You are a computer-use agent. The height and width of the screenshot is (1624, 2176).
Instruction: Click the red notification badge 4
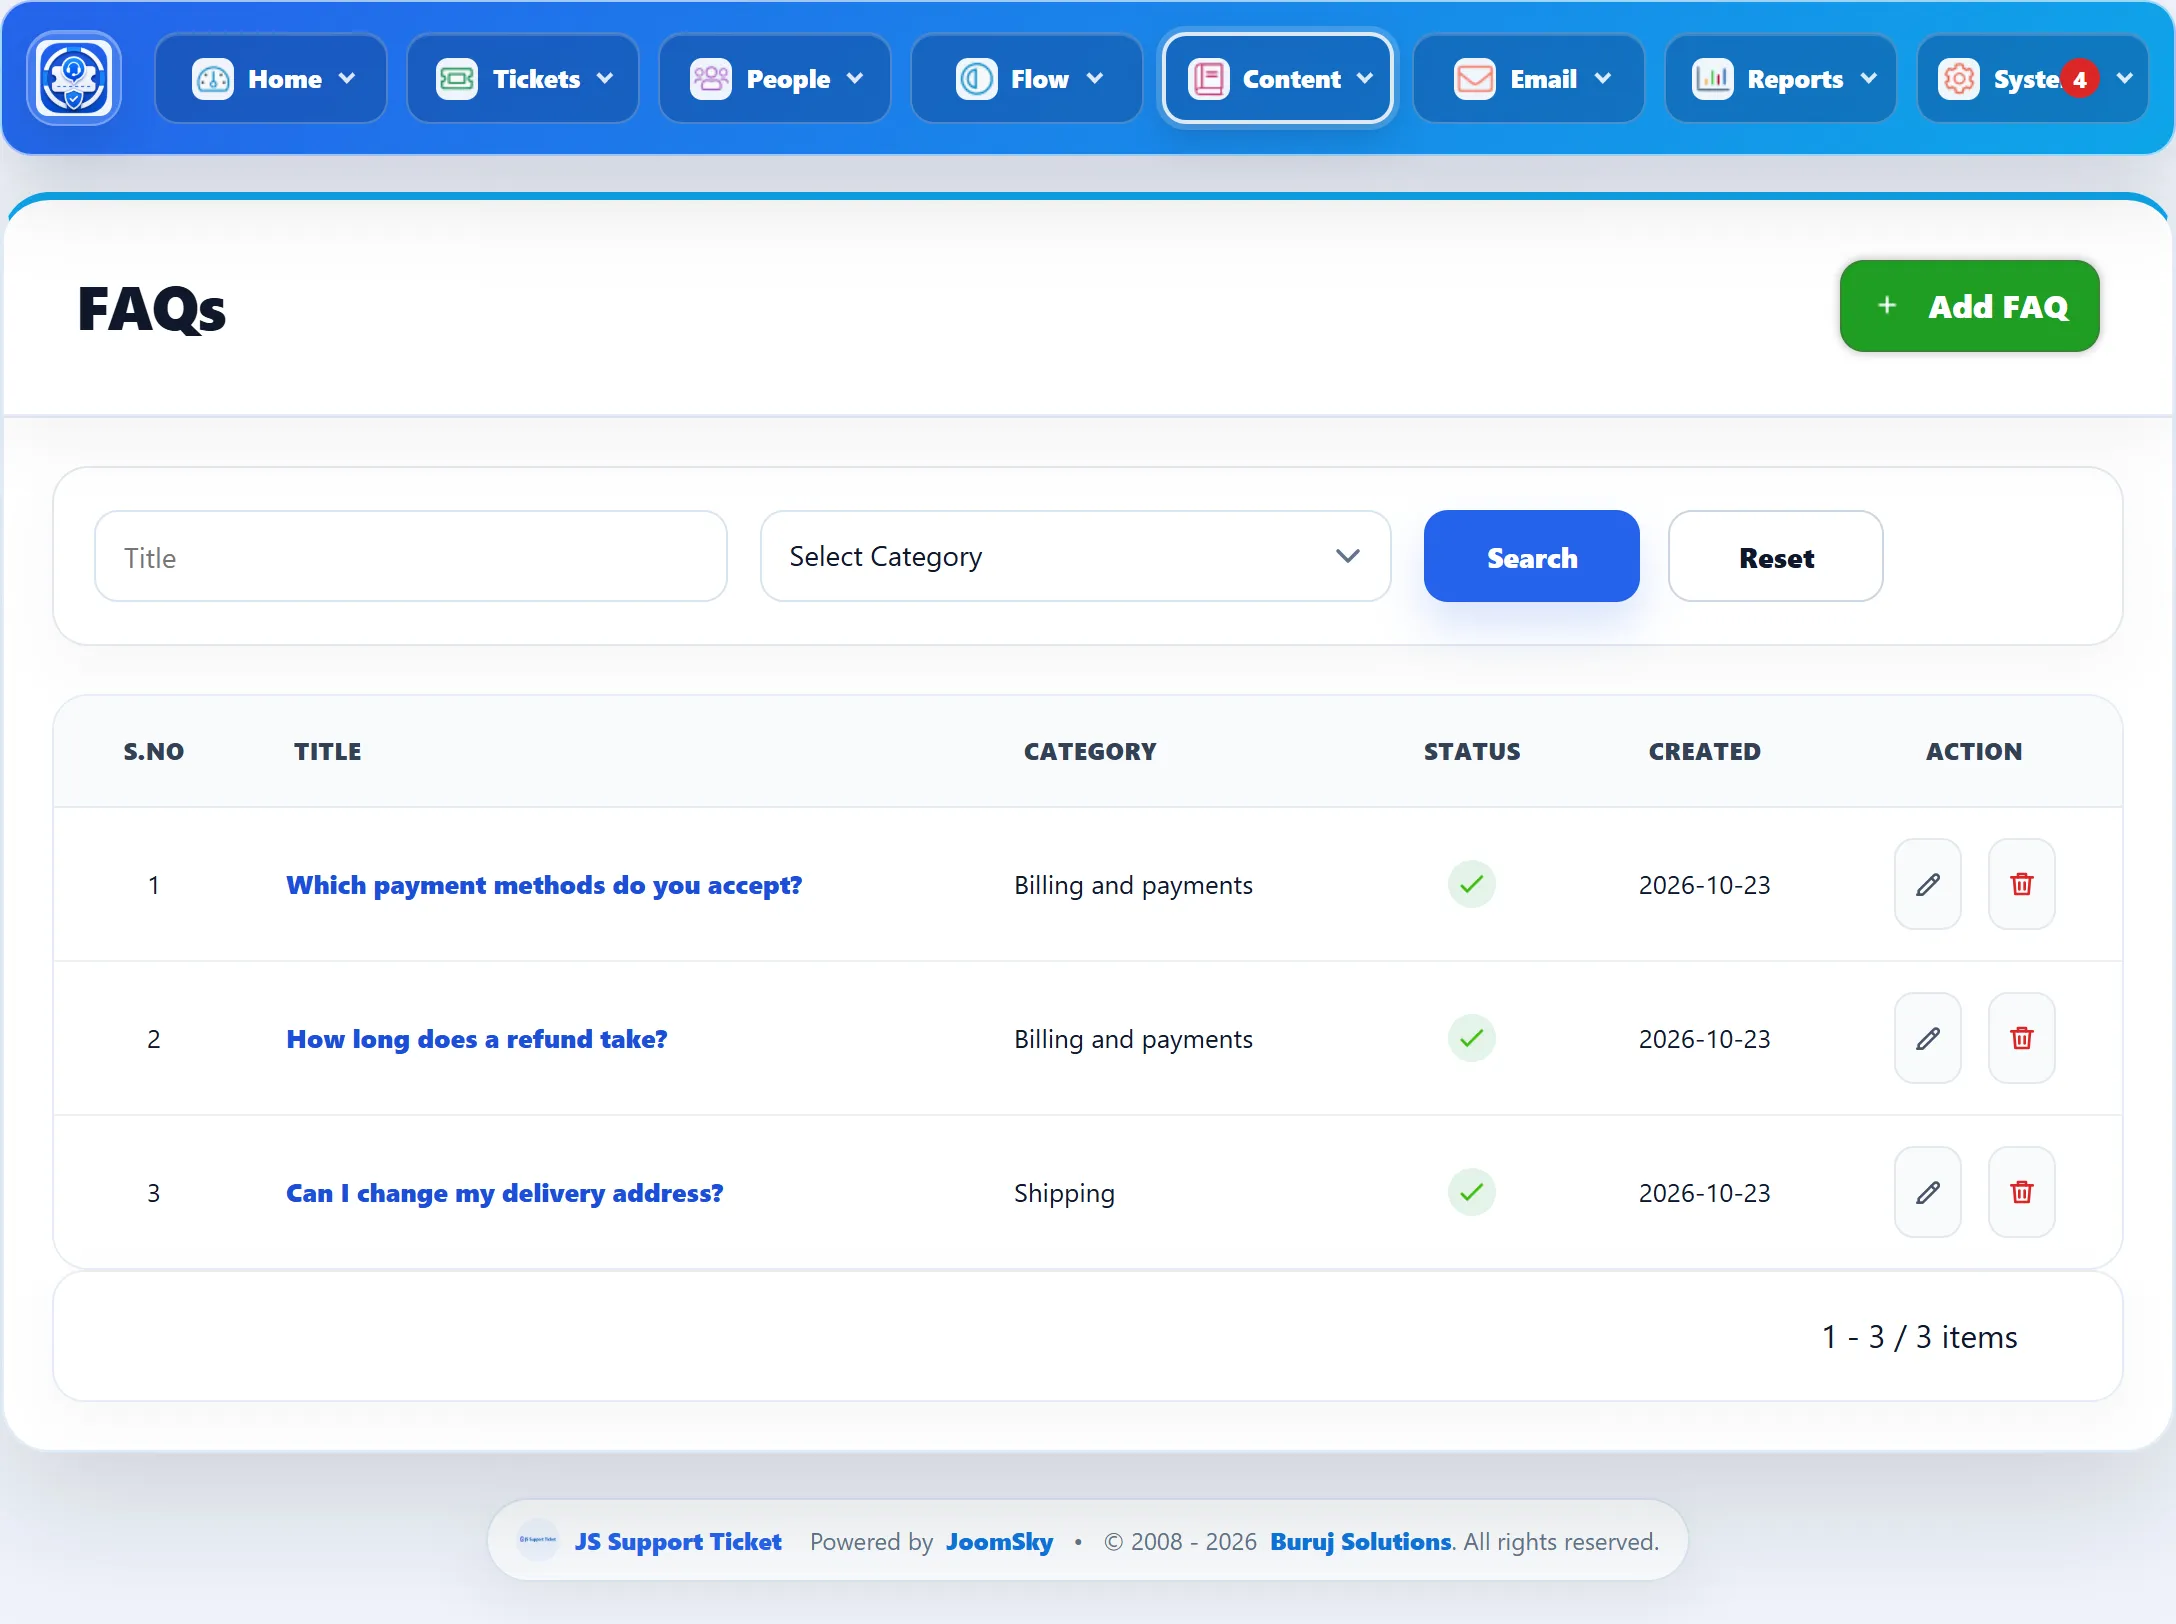click(x=2079, y=79)
